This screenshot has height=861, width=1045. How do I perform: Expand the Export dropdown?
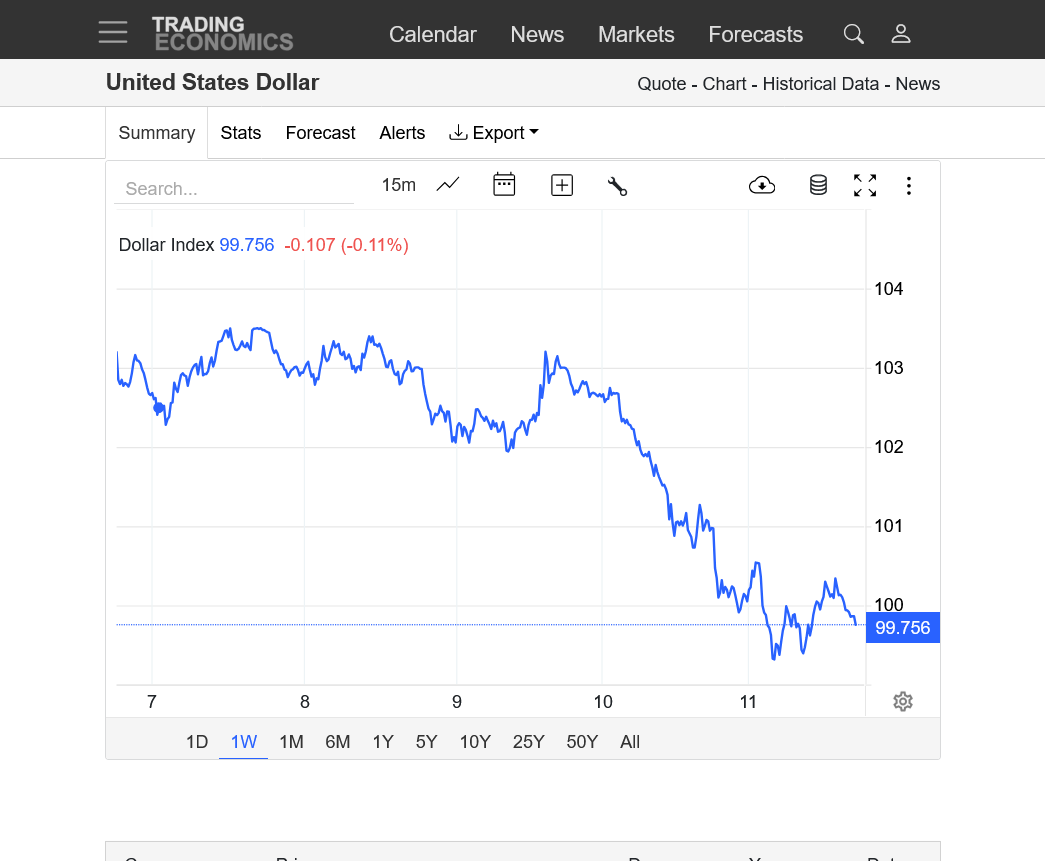494,133
